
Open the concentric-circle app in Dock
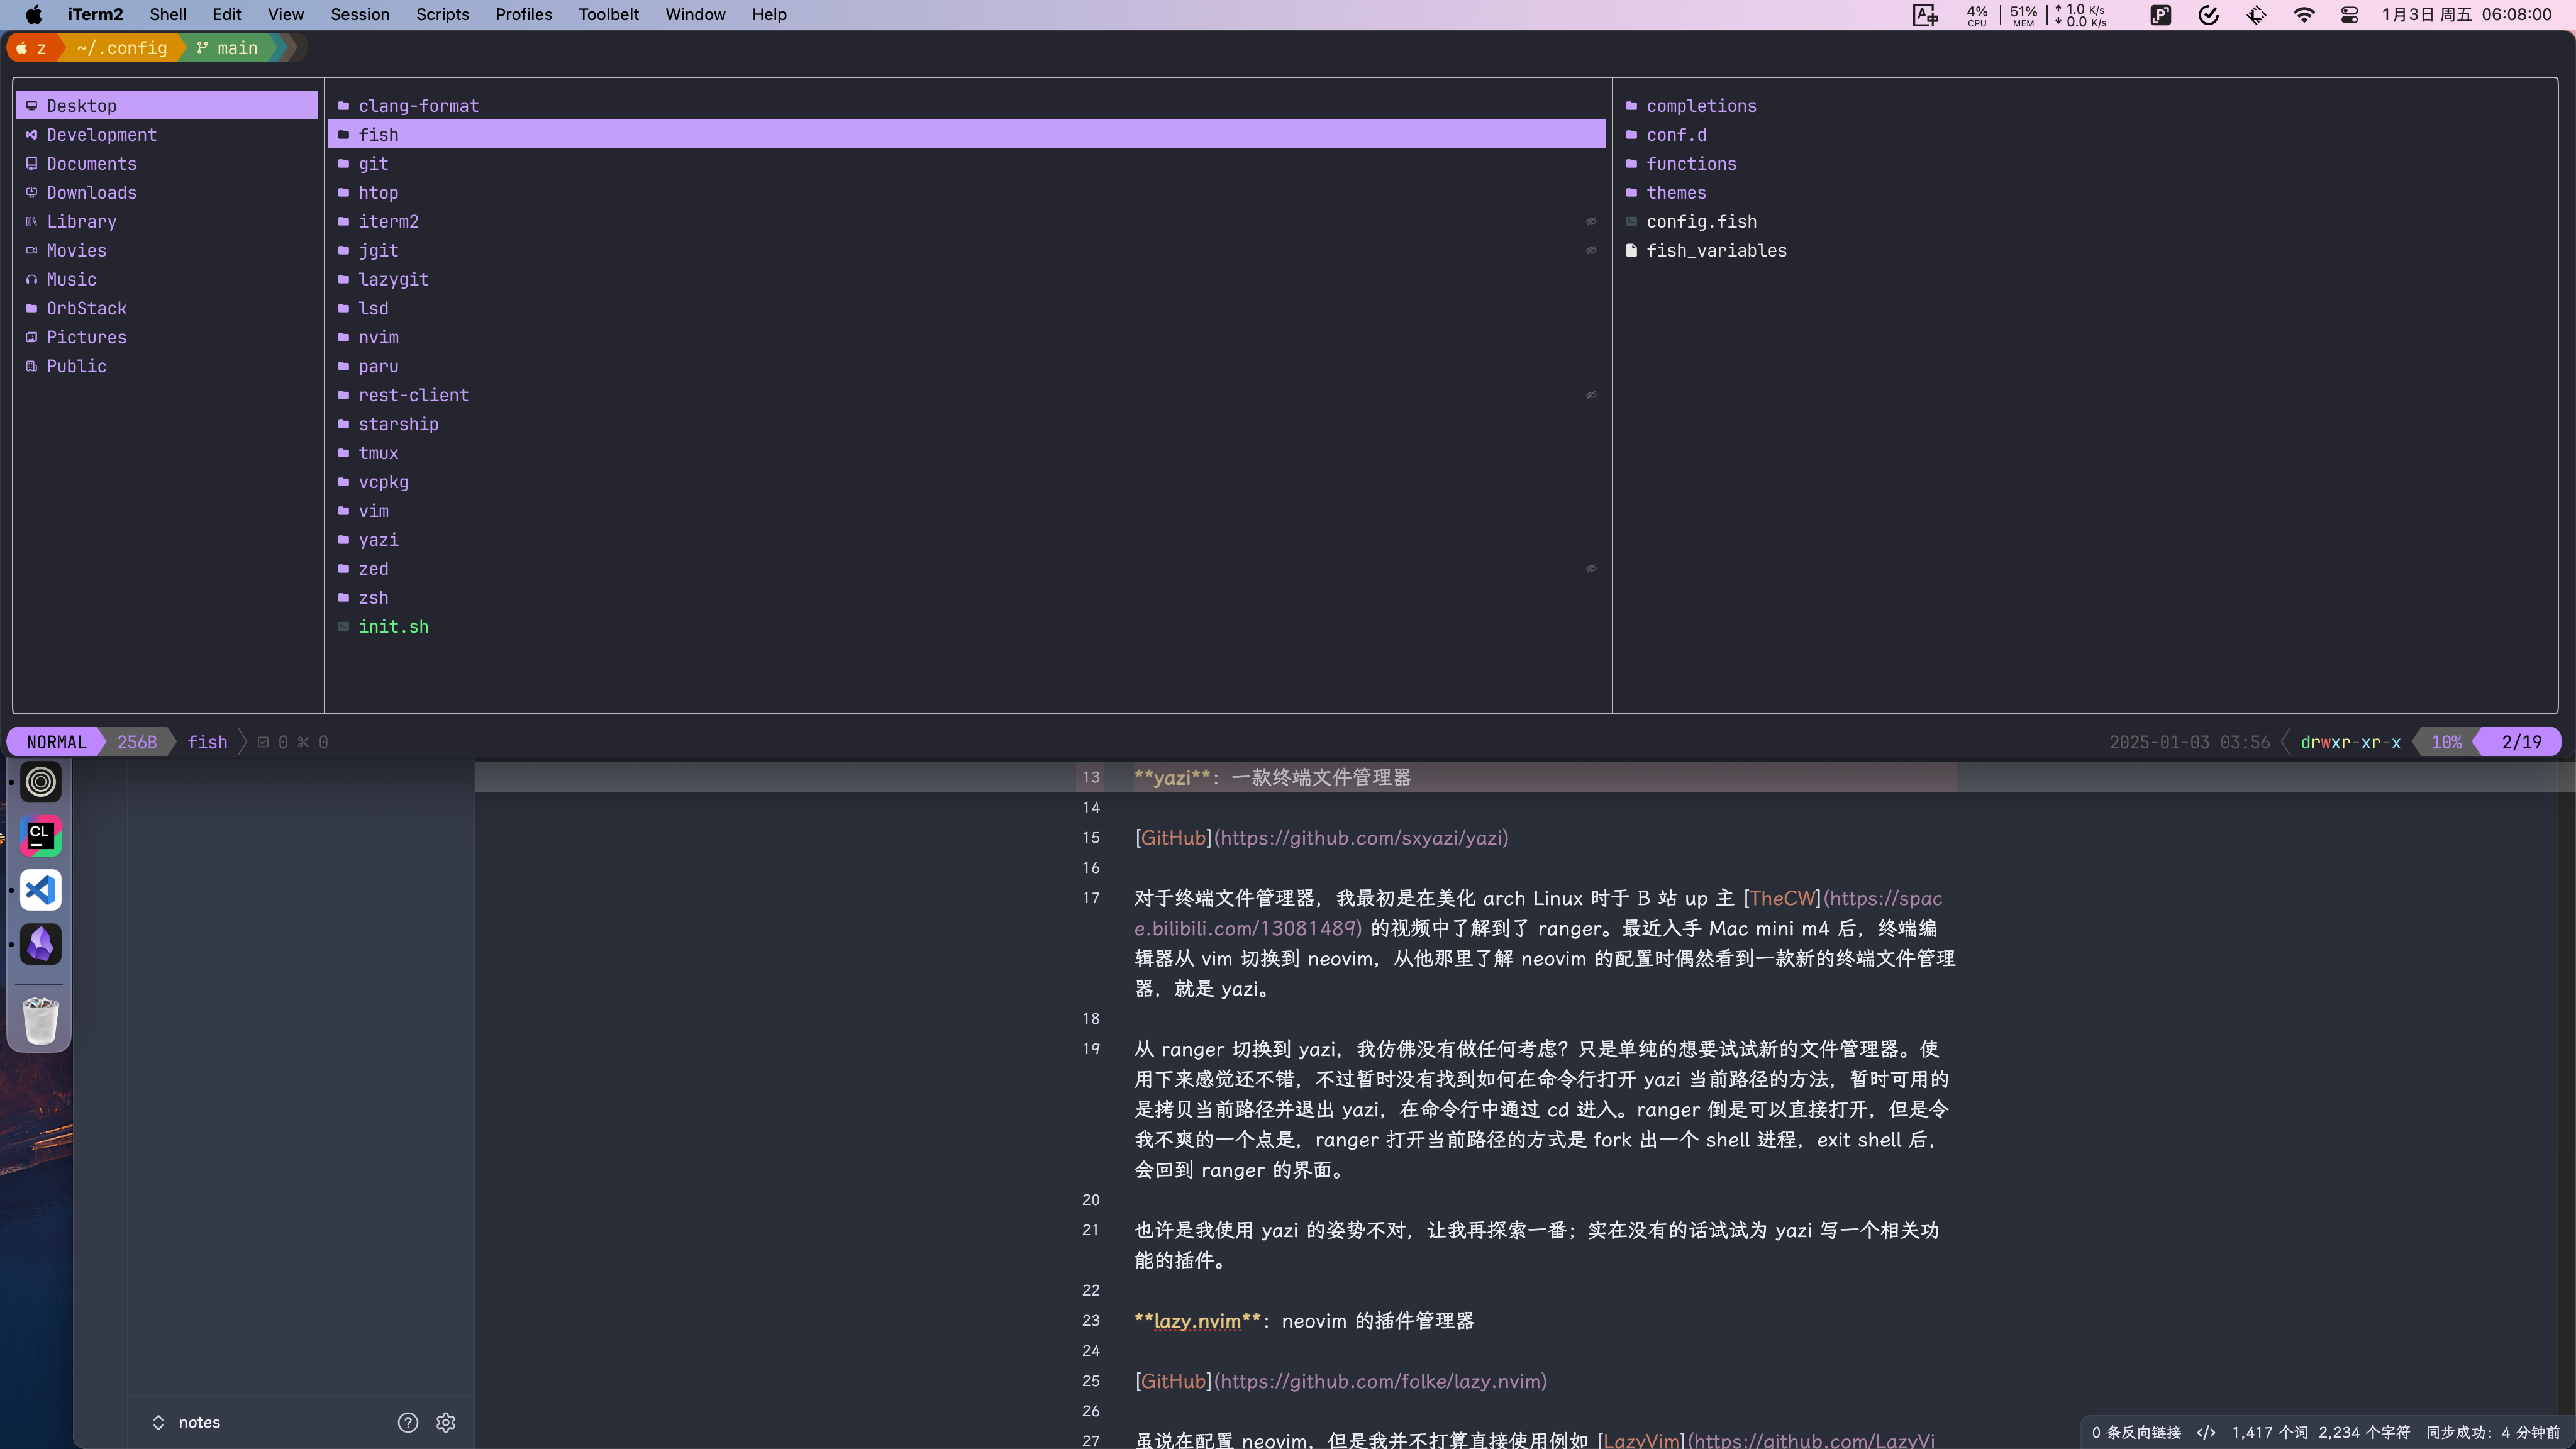point(41,782)
